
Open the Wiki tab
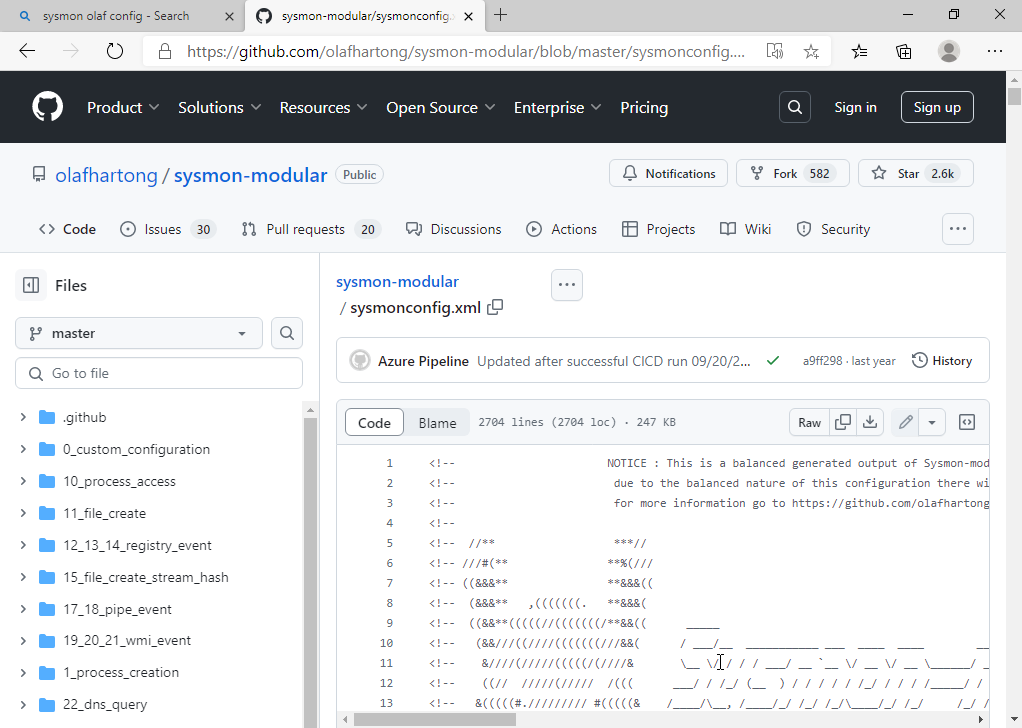[745, 229]
